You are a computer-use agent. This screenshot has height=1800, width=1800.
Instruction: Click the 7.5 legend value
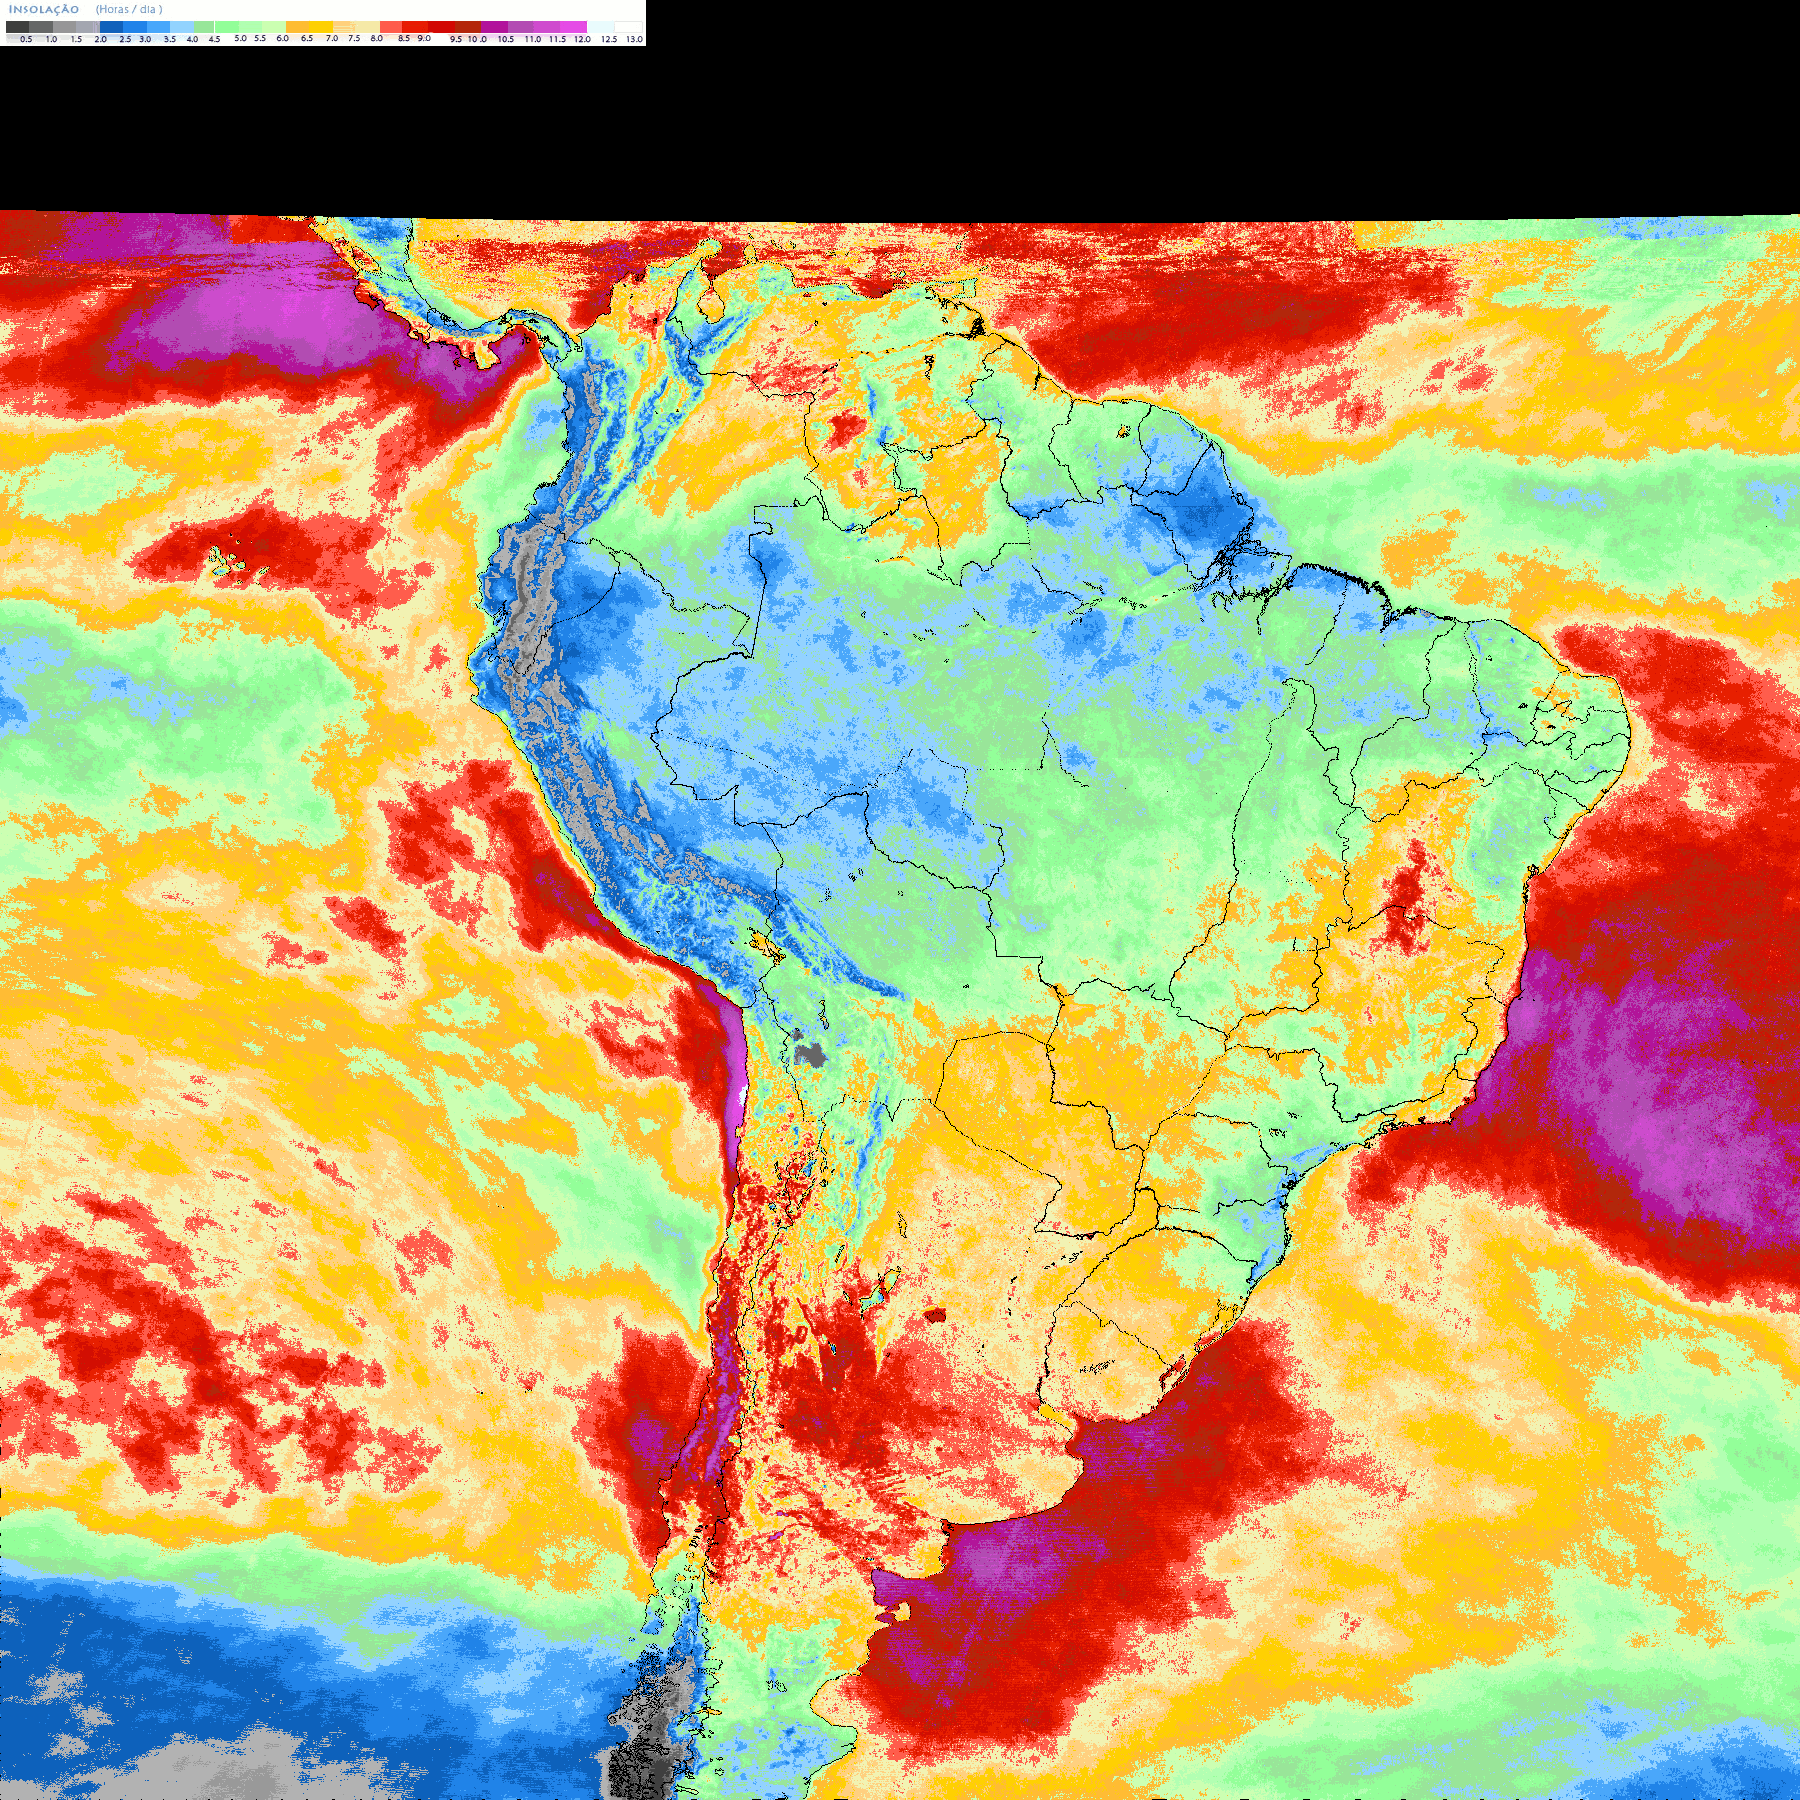354,38
